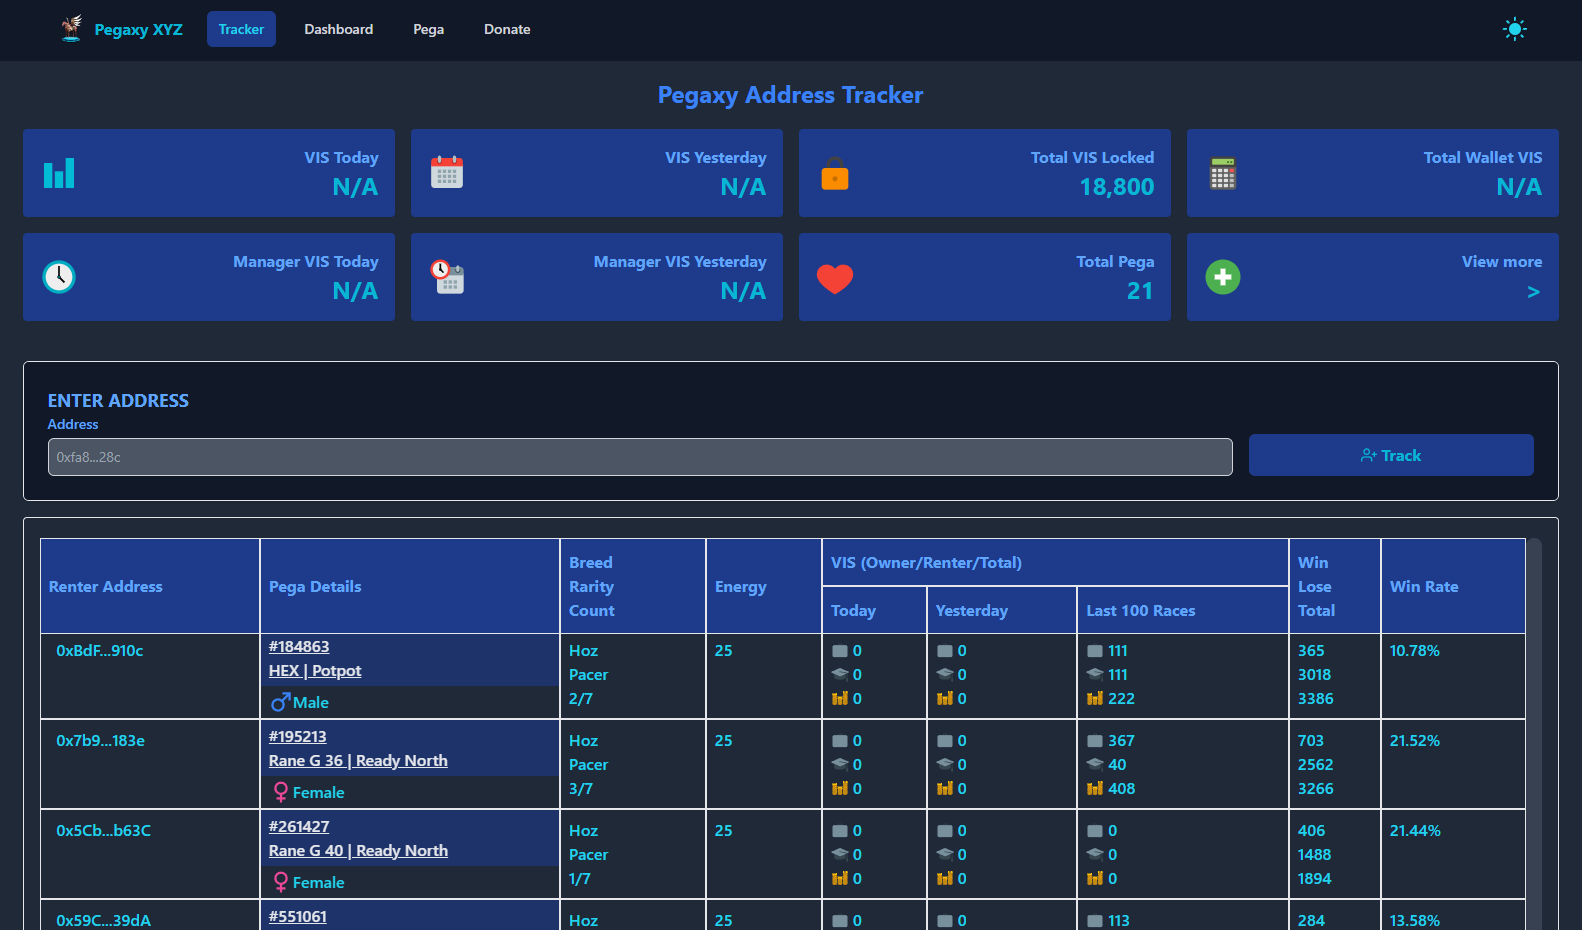This screenshot has height=930, width=1582.
Task: Click the calculator icon for Total Wallet VIS
Action: point(1223,173)
